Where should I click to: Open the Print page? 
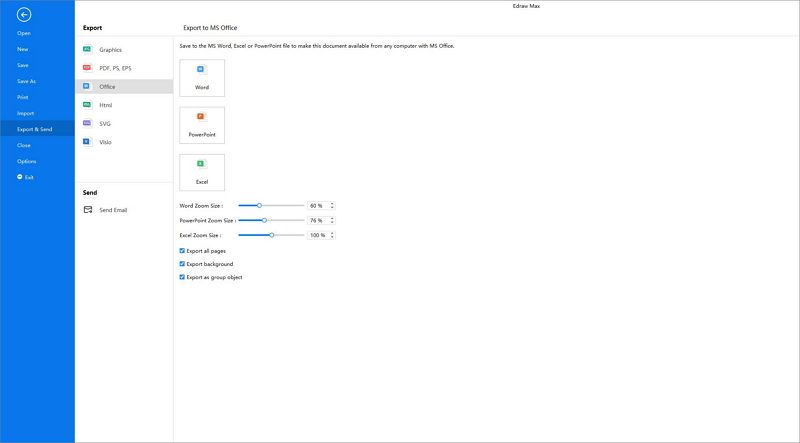tap(22, 97)
